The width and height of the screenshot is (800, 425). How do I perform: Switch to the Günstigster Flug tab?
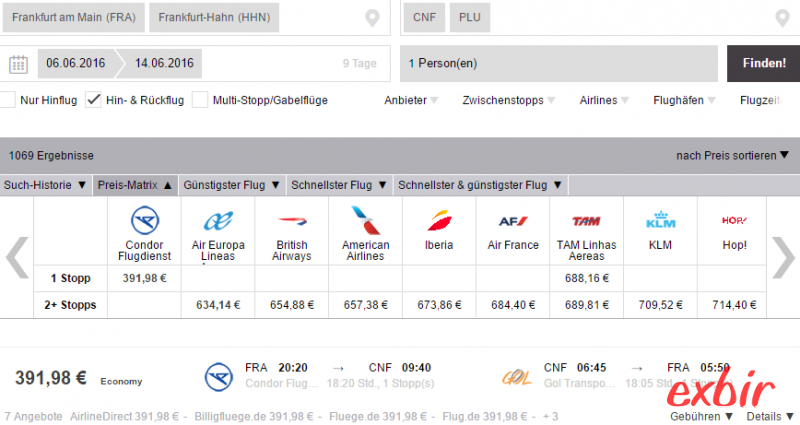coord(232,185)
